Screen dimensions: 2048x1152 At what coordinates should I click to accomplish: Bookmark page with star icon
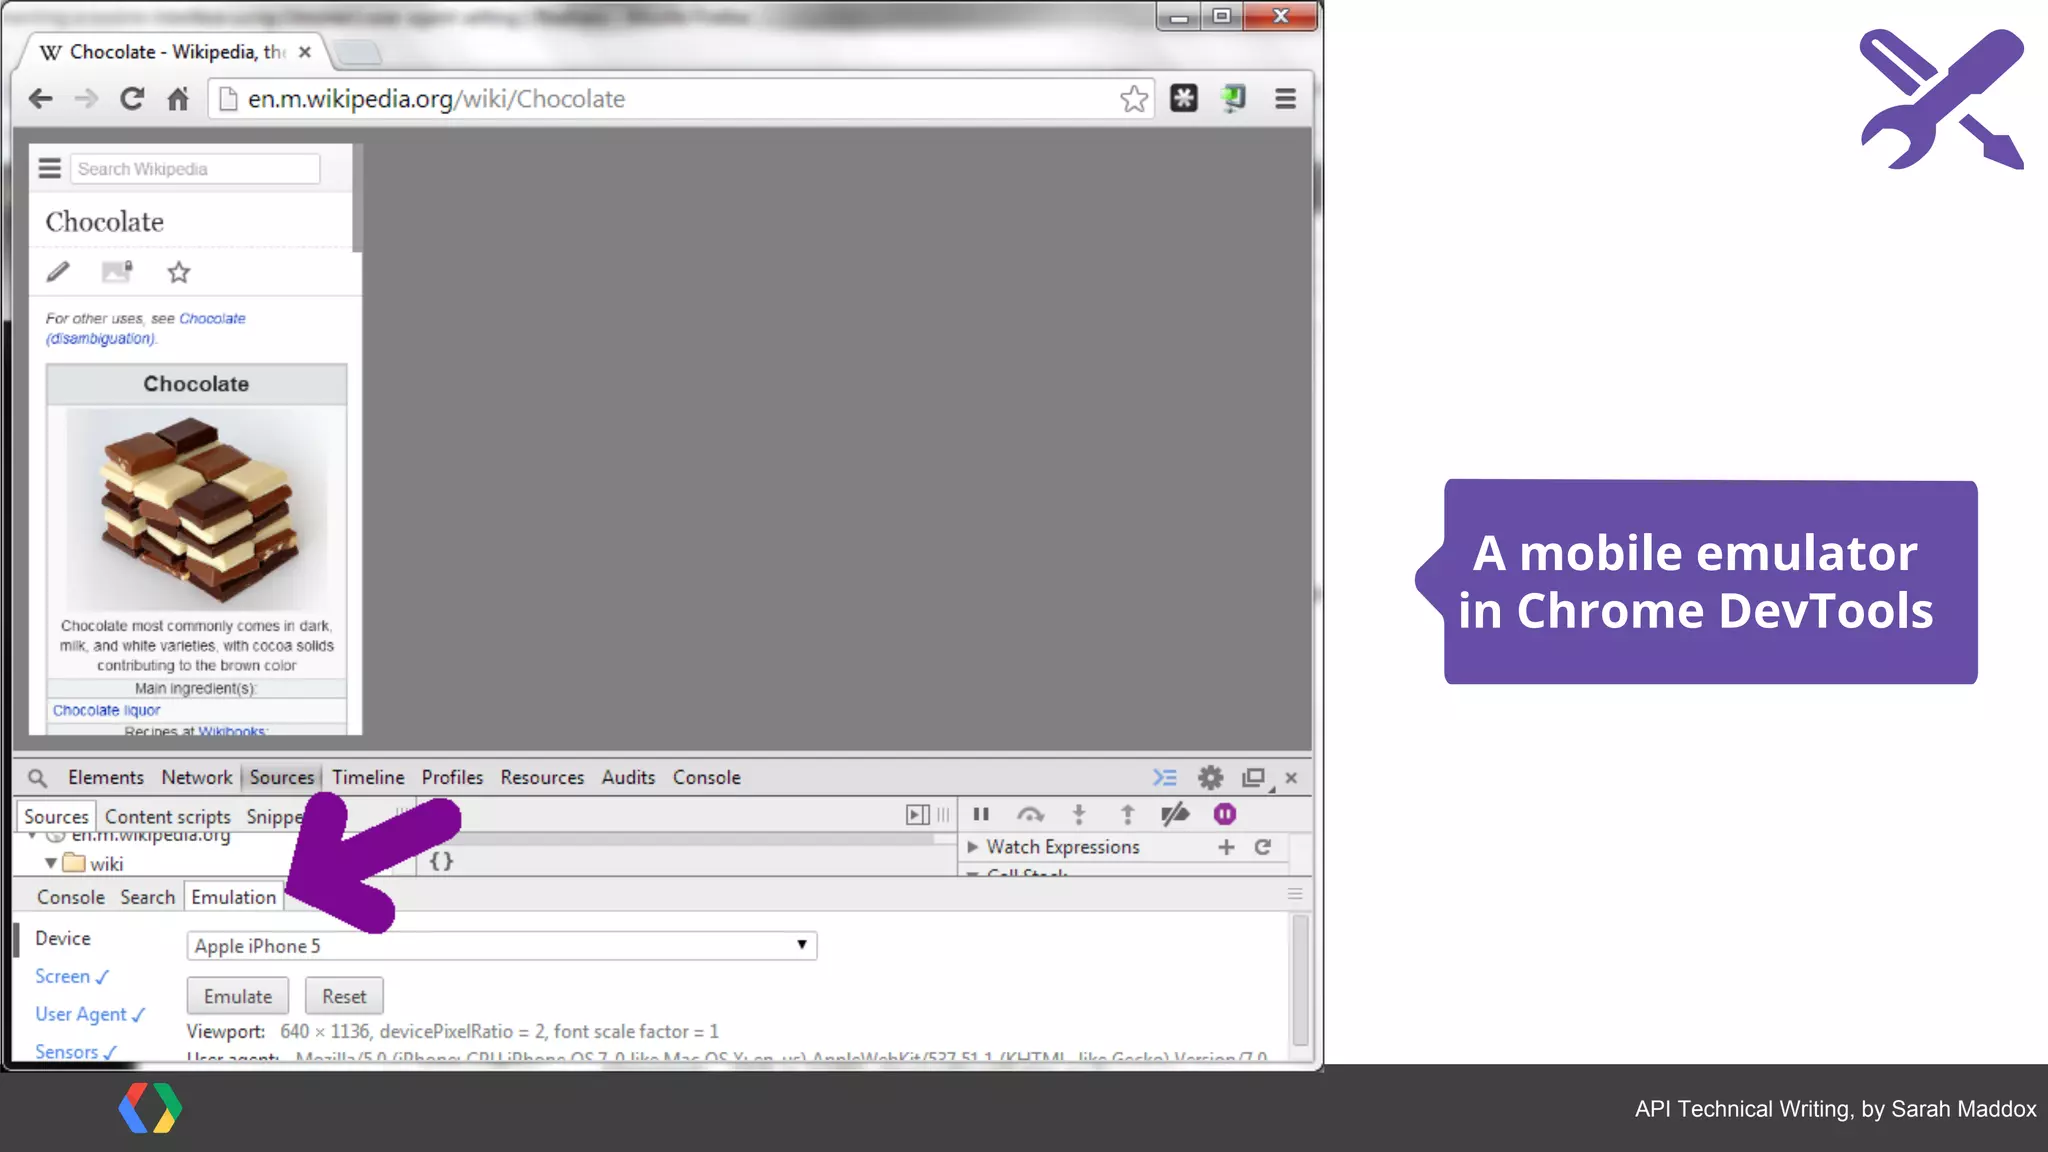[1133, 99]
